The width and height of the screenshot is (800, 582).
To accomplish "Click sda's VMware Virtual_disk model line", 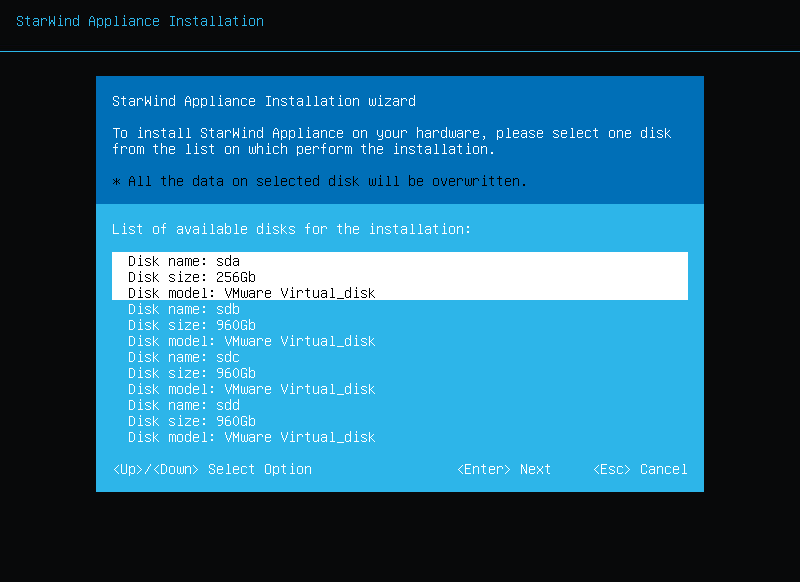I will pyautogui.click(x=252, y=293).
